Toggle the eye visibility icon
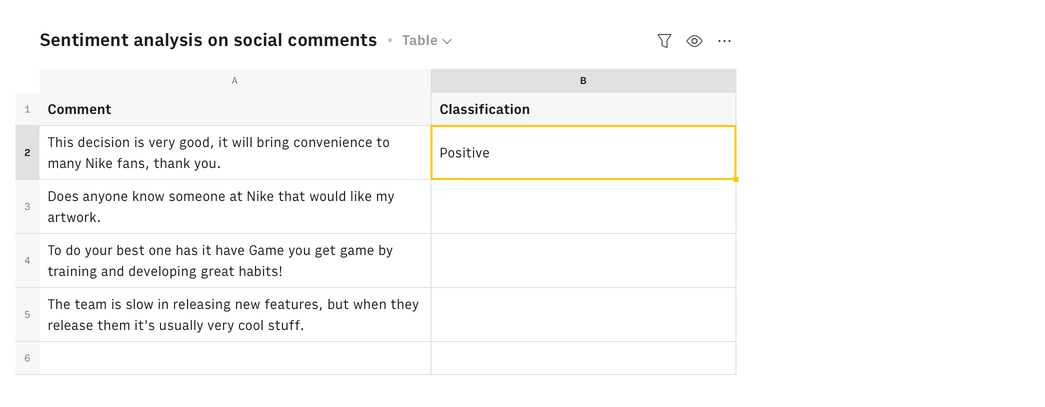 point(694,41)
